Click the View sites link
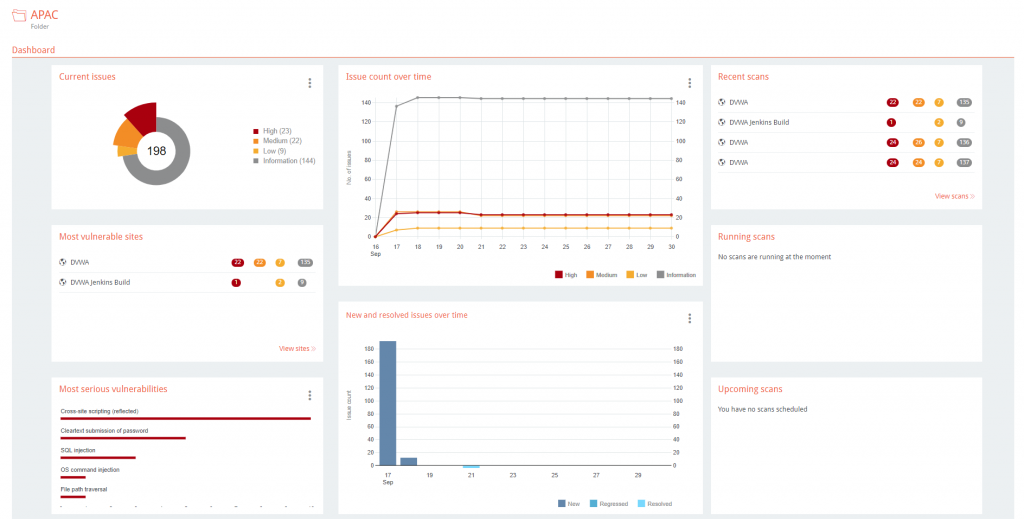Viewport: 1024px width, 519px height. [x=297, y=348]
